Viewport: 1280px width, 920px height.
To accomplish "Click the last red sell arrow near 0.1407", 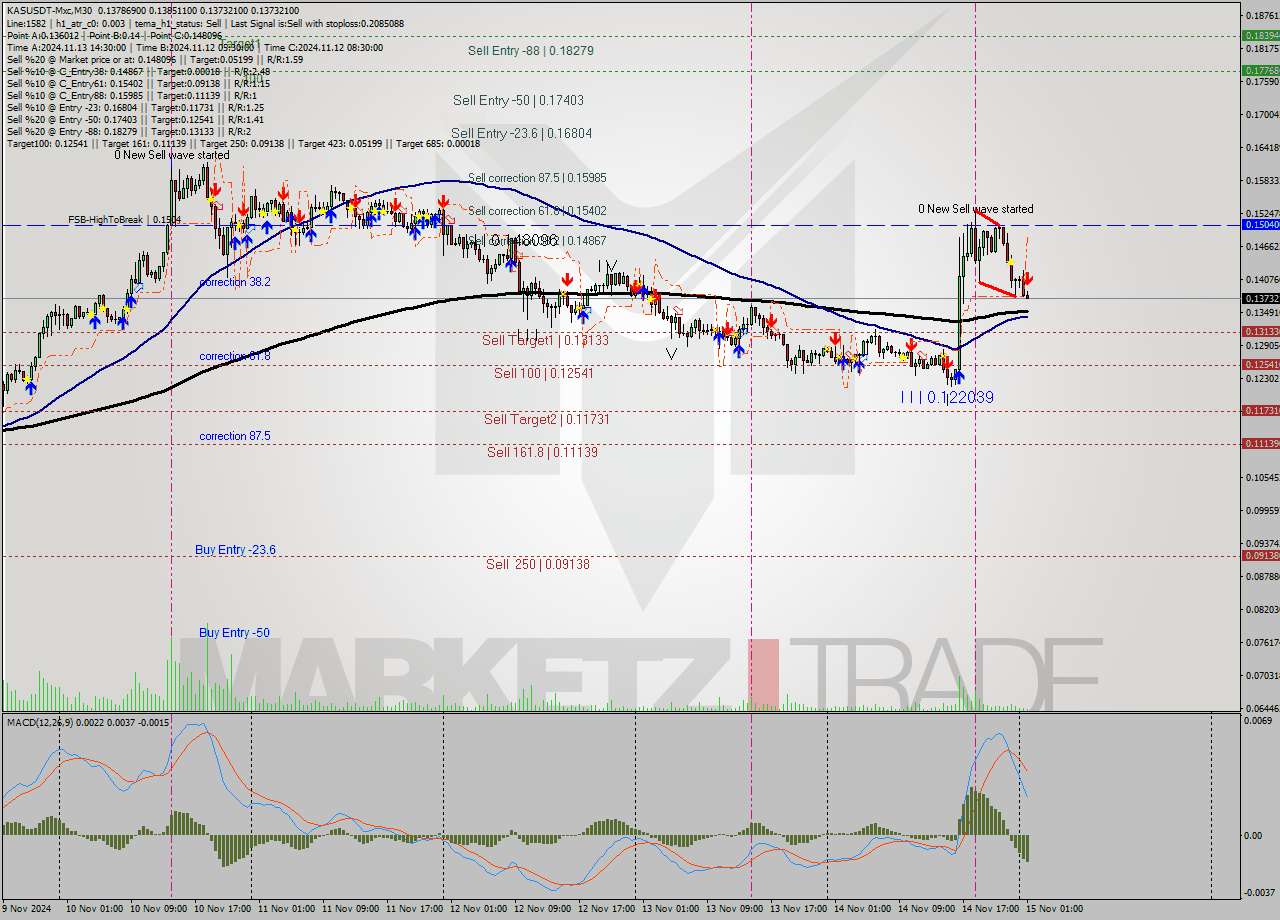I will click(x=1027, y=279).
